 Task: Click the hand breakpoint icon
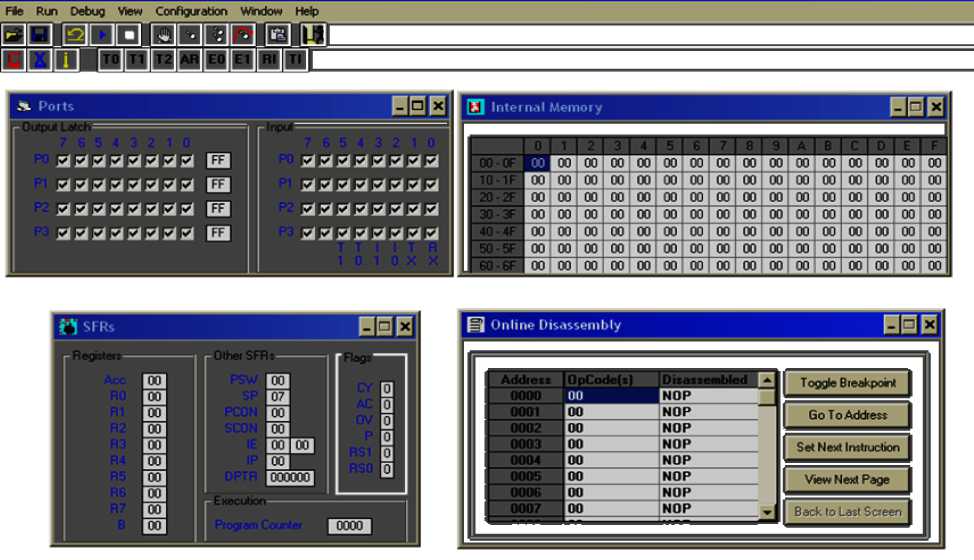[163, 35]
